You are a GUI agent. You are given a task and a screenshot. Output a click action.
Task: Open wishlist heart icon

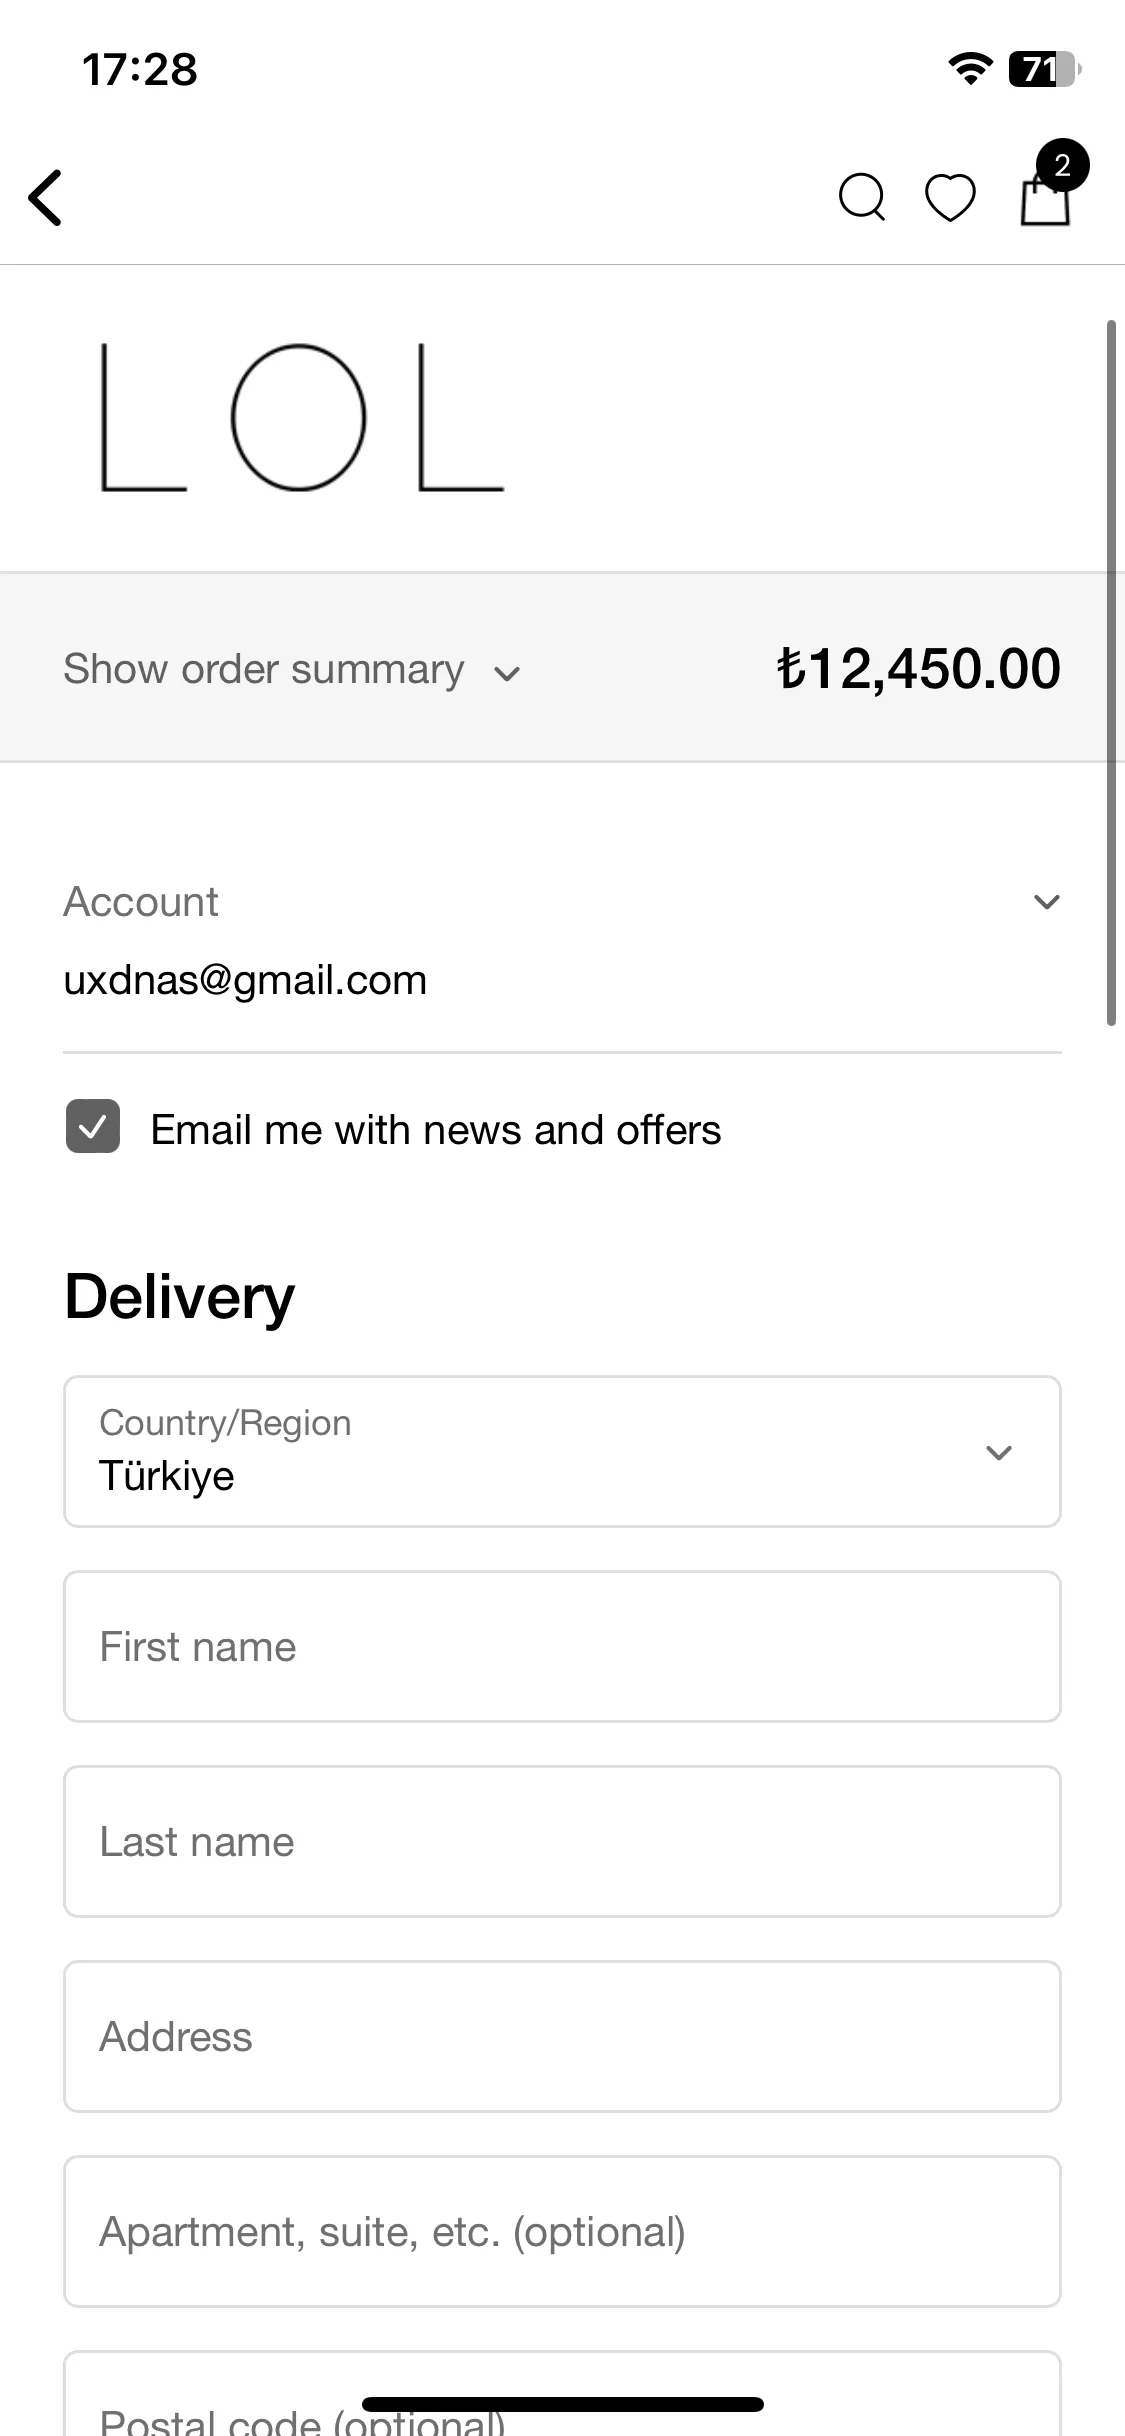pos(950,197)
